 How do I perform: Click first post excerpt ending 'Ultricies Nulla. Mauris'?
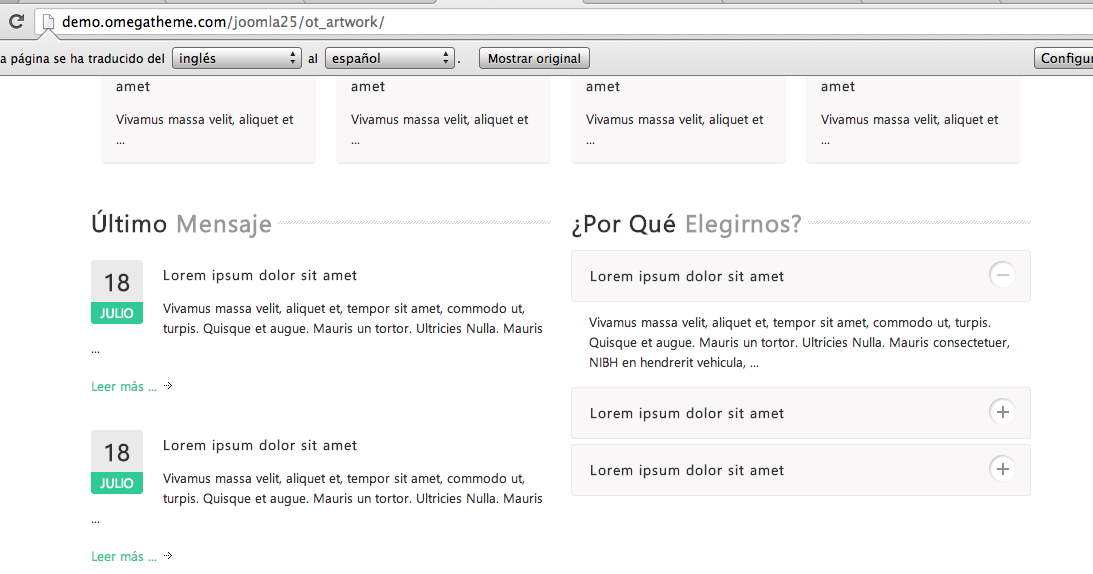tap(353, 319)
